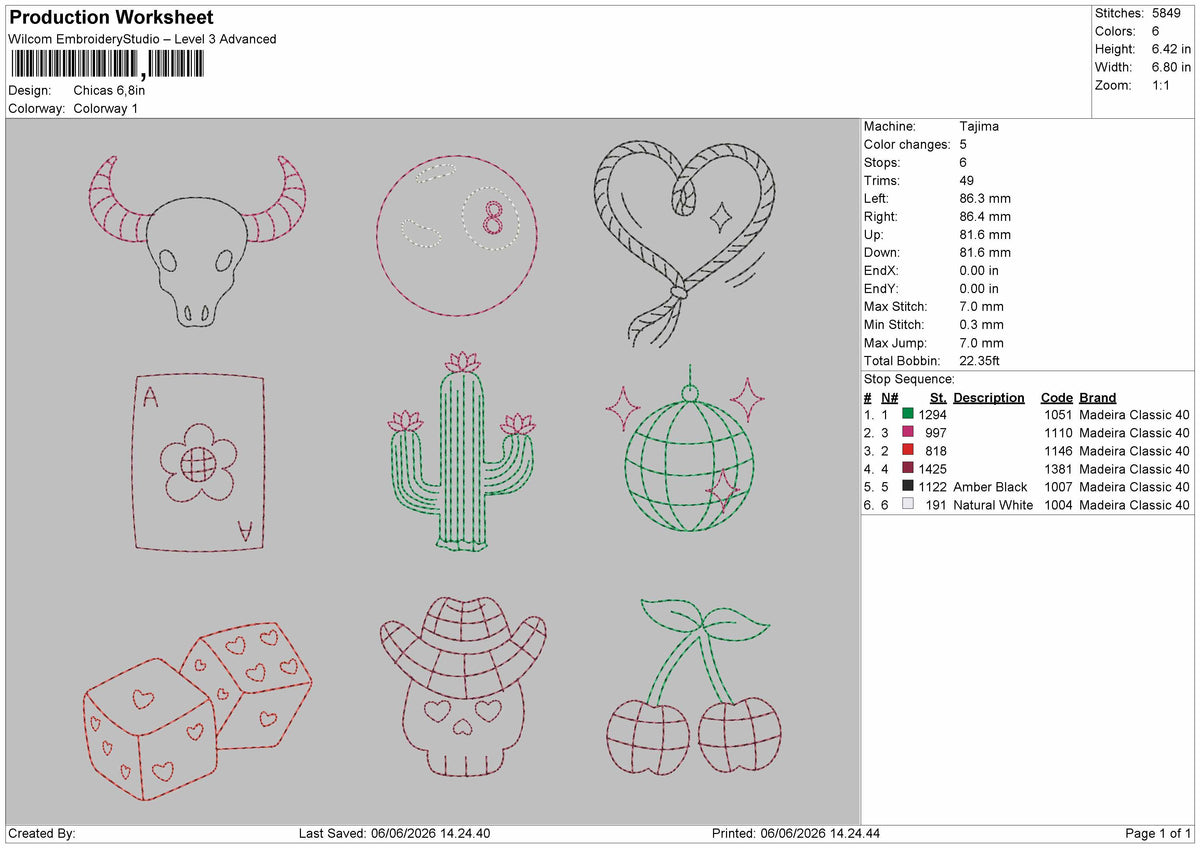1200x848 pixels.
Task: Click the stitches count '5849'
Action: point(1167,13)
